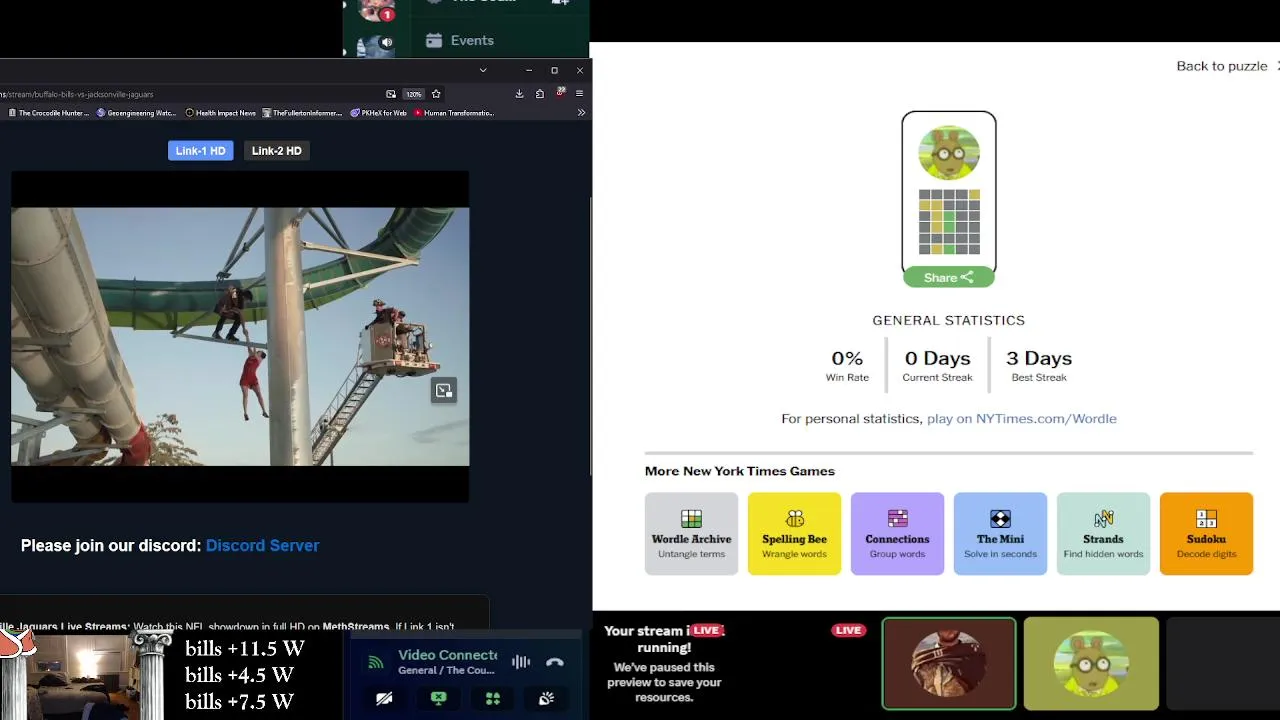1280x720 pixels.
Task: Open Discord soundboard icon
Action: 546,699
